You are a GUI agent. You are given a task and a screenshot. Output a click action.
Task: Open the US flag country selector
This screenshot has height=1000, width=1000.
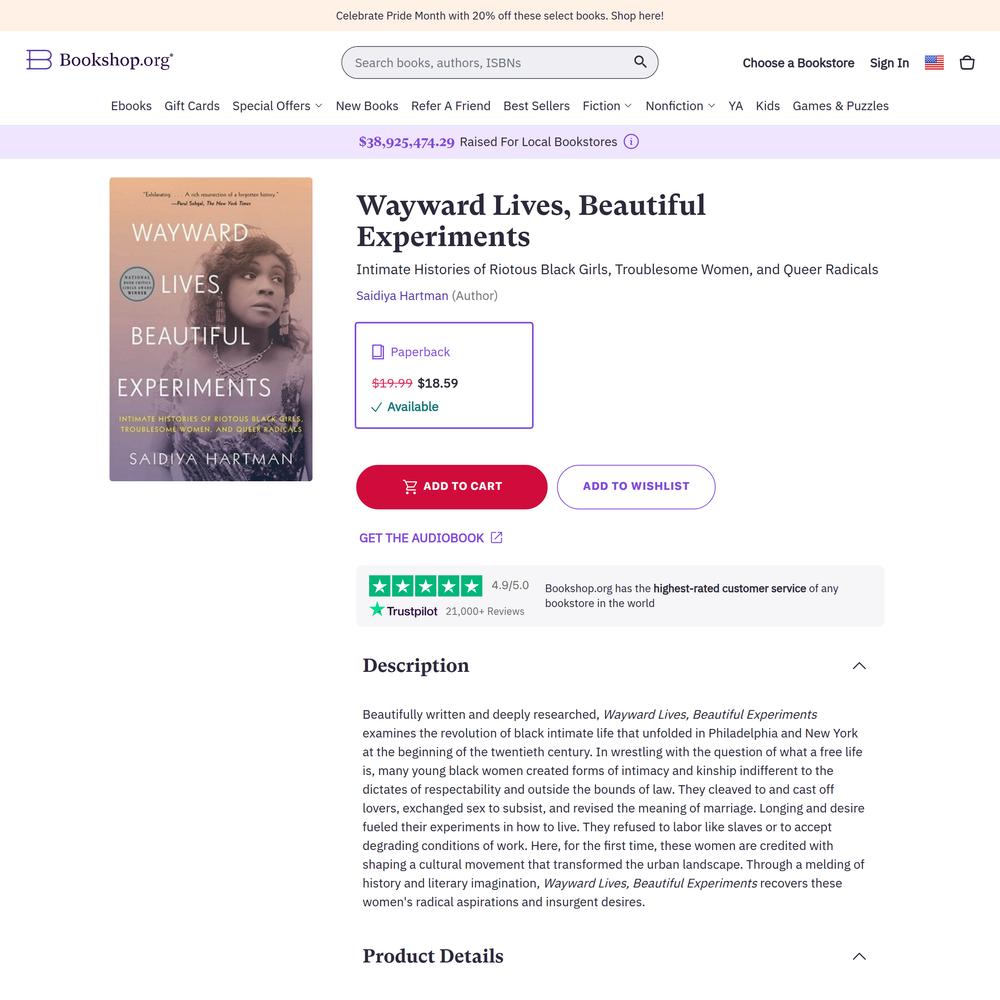[934, 62]
